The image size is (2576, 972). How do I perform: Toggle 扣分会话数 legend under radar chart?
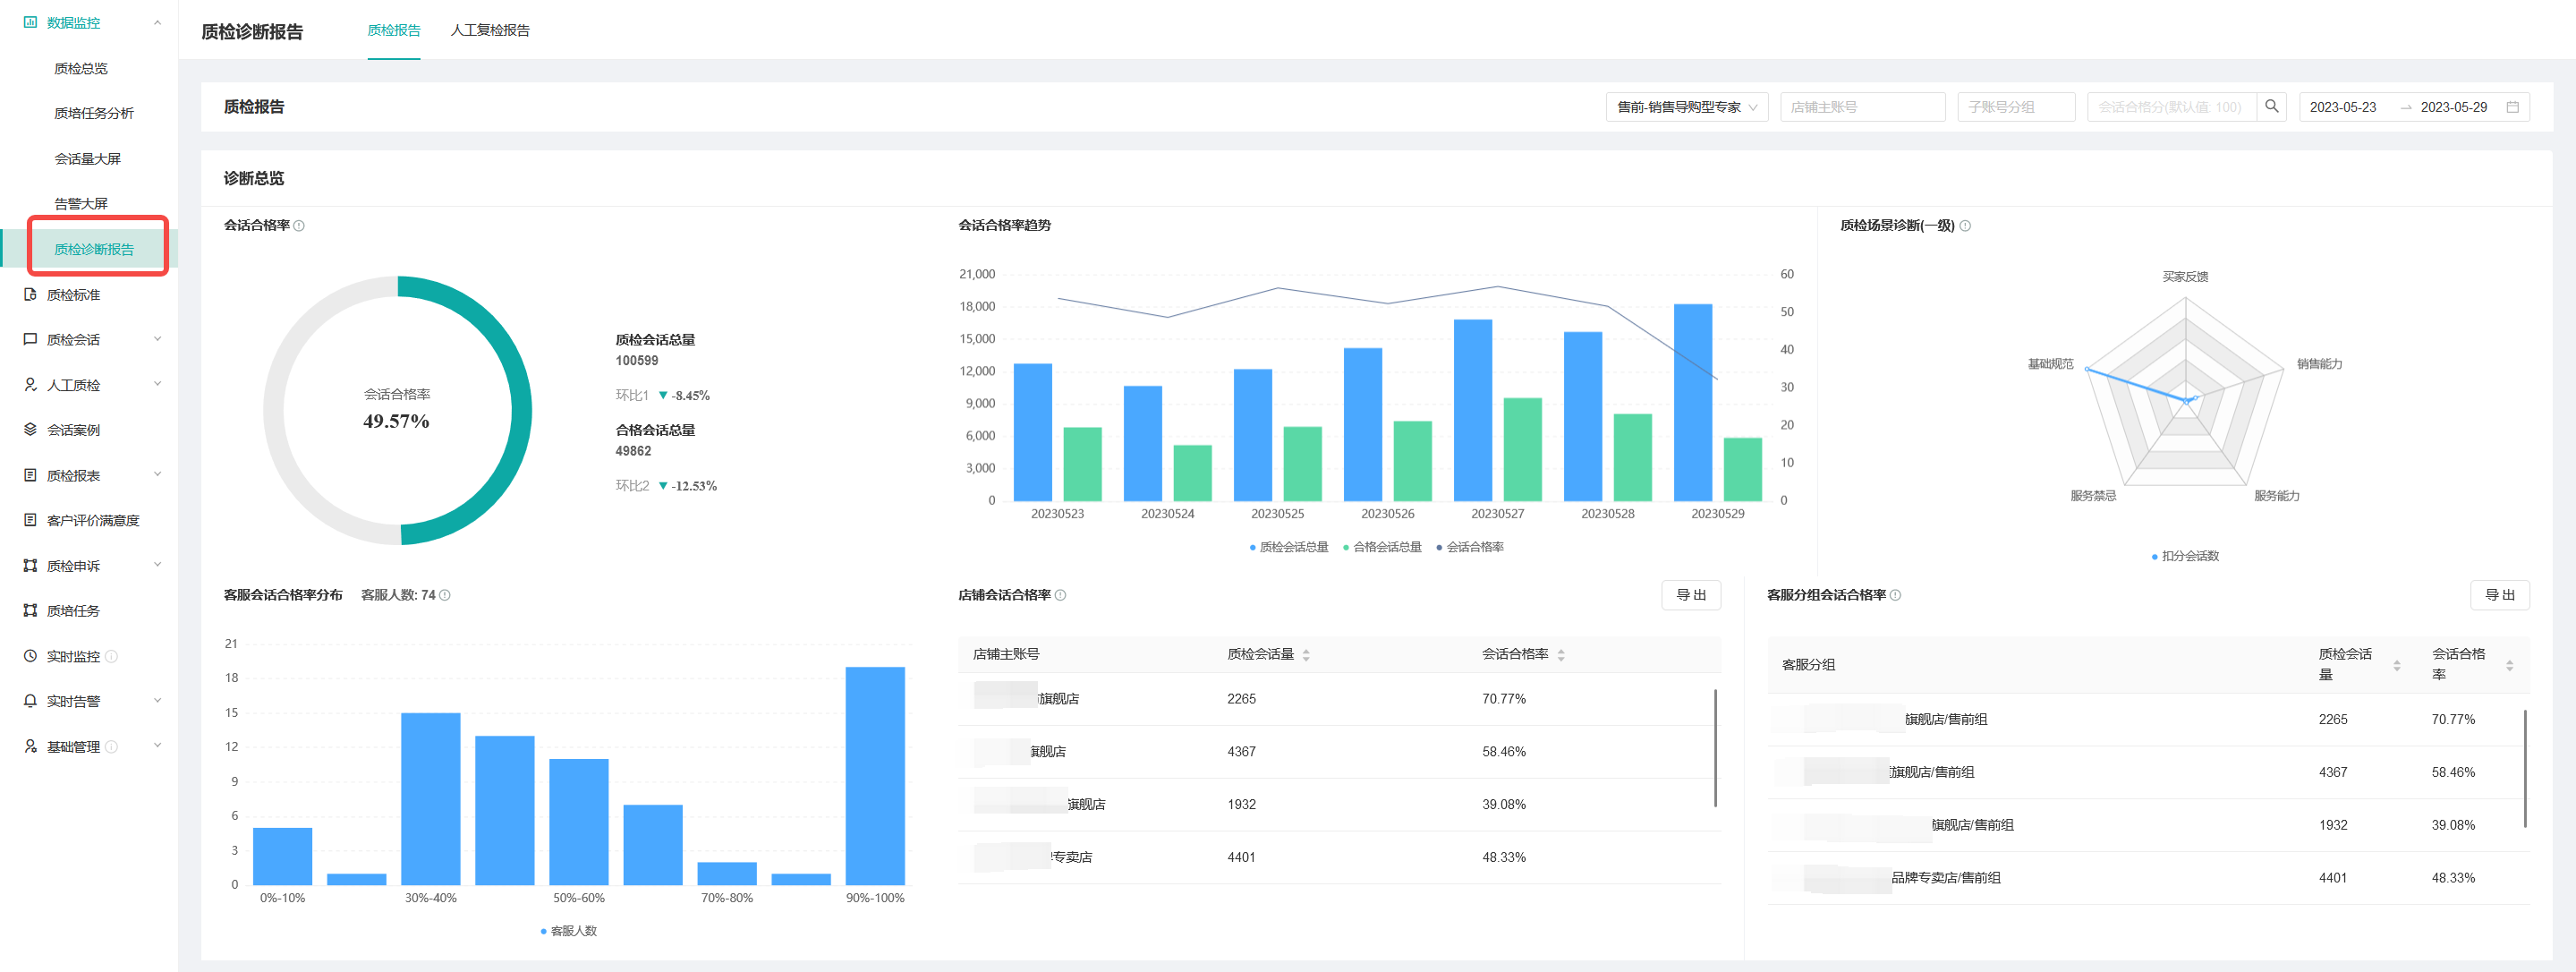(x=2185, y=556)
